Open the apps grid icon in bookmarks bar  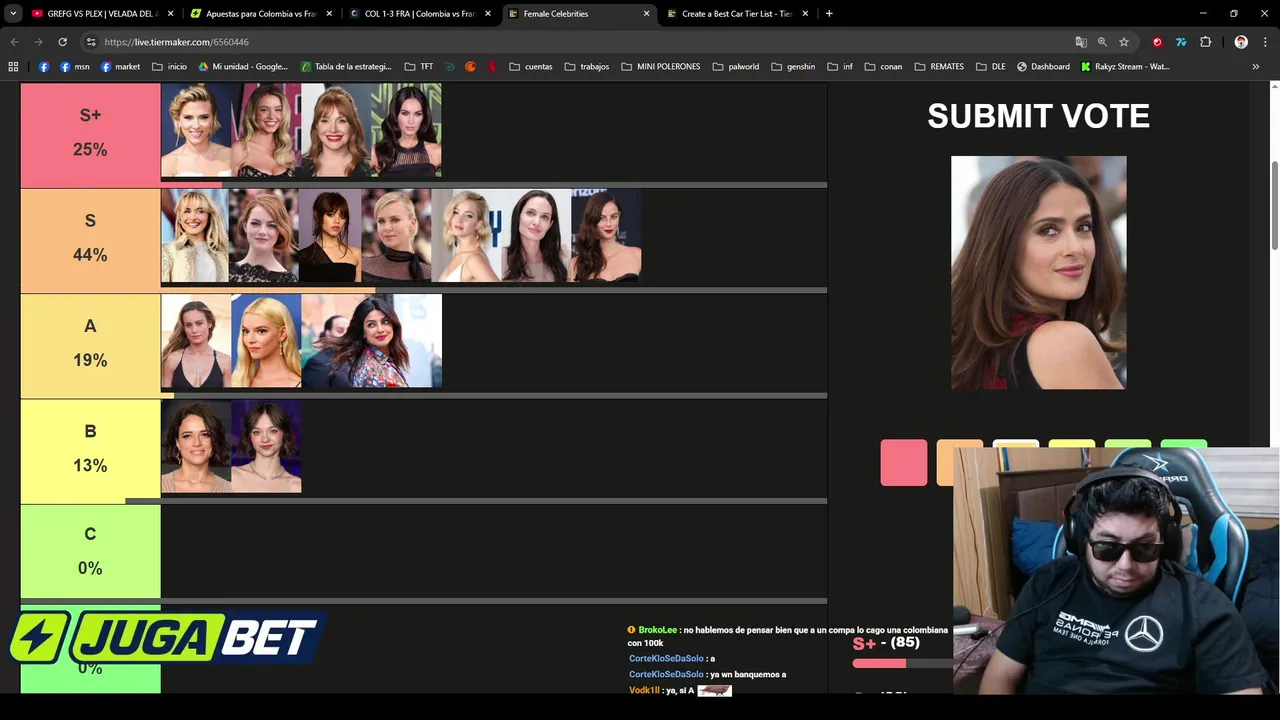tap(13, 67)
